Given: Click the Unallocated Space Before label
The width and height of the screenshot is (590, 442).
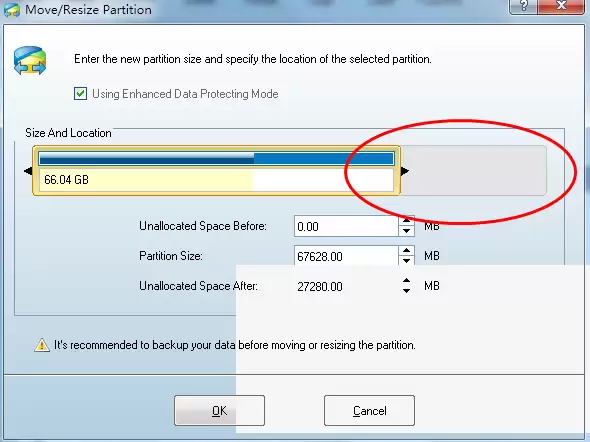Looking at the screenshot, I should click(203, 226).
